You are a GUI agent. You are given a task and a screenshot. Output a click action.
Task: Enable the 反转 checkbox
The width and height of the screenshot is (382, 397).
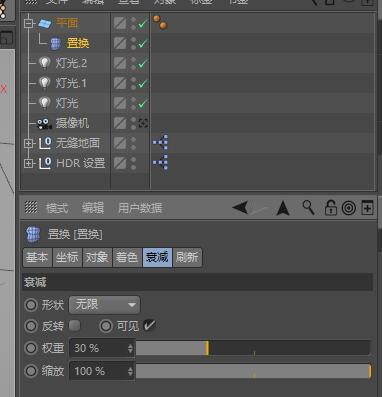pos(75,325)
